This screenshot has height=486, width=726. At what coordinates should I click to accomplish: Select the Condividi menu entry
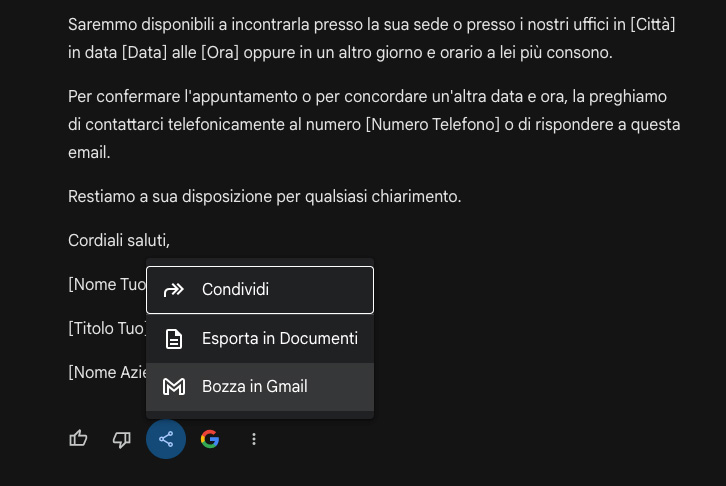coord(235,290)
